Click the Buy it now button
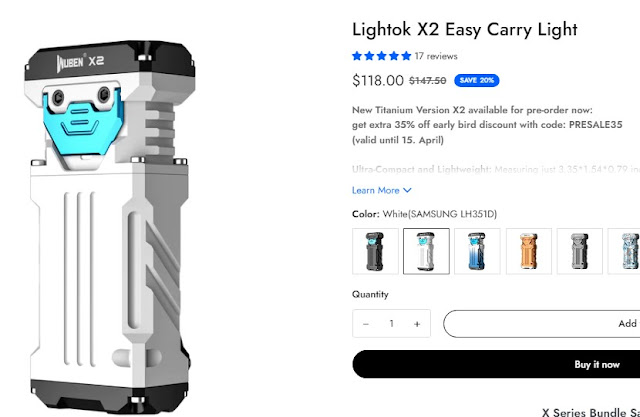 496,364
